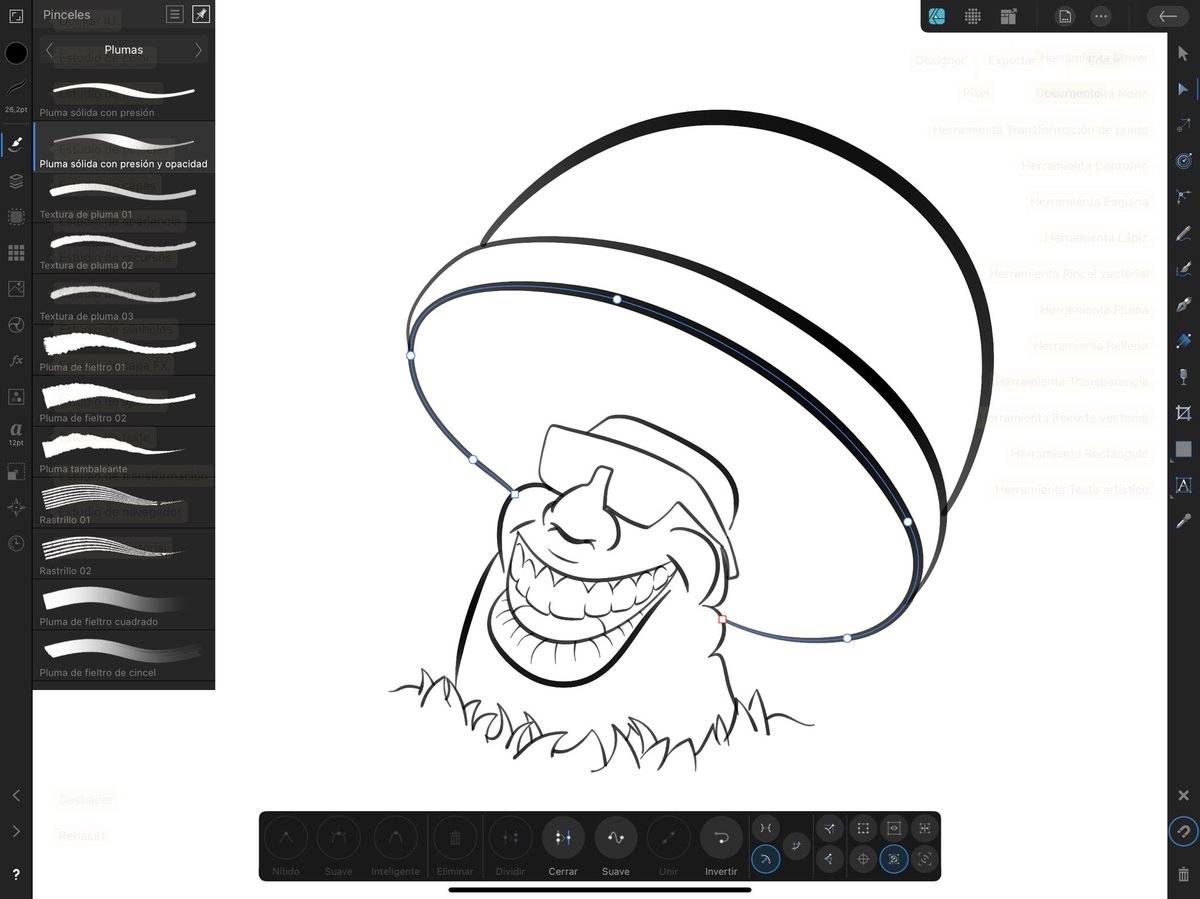Select the Vector Crop tool
This screenshot has width=1200, height=899.
[x=1184, y=413]
